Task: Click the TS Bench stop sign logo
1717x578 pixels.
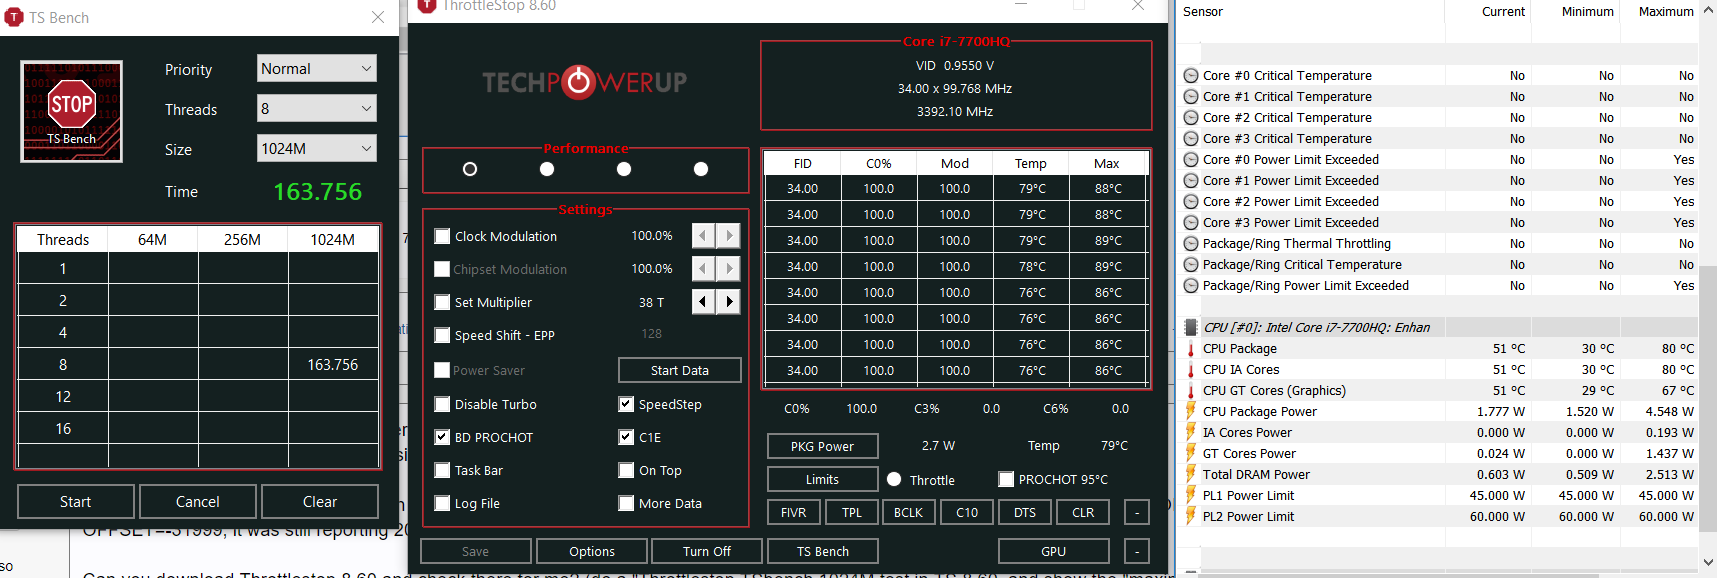Action: [x=72, y=111]
